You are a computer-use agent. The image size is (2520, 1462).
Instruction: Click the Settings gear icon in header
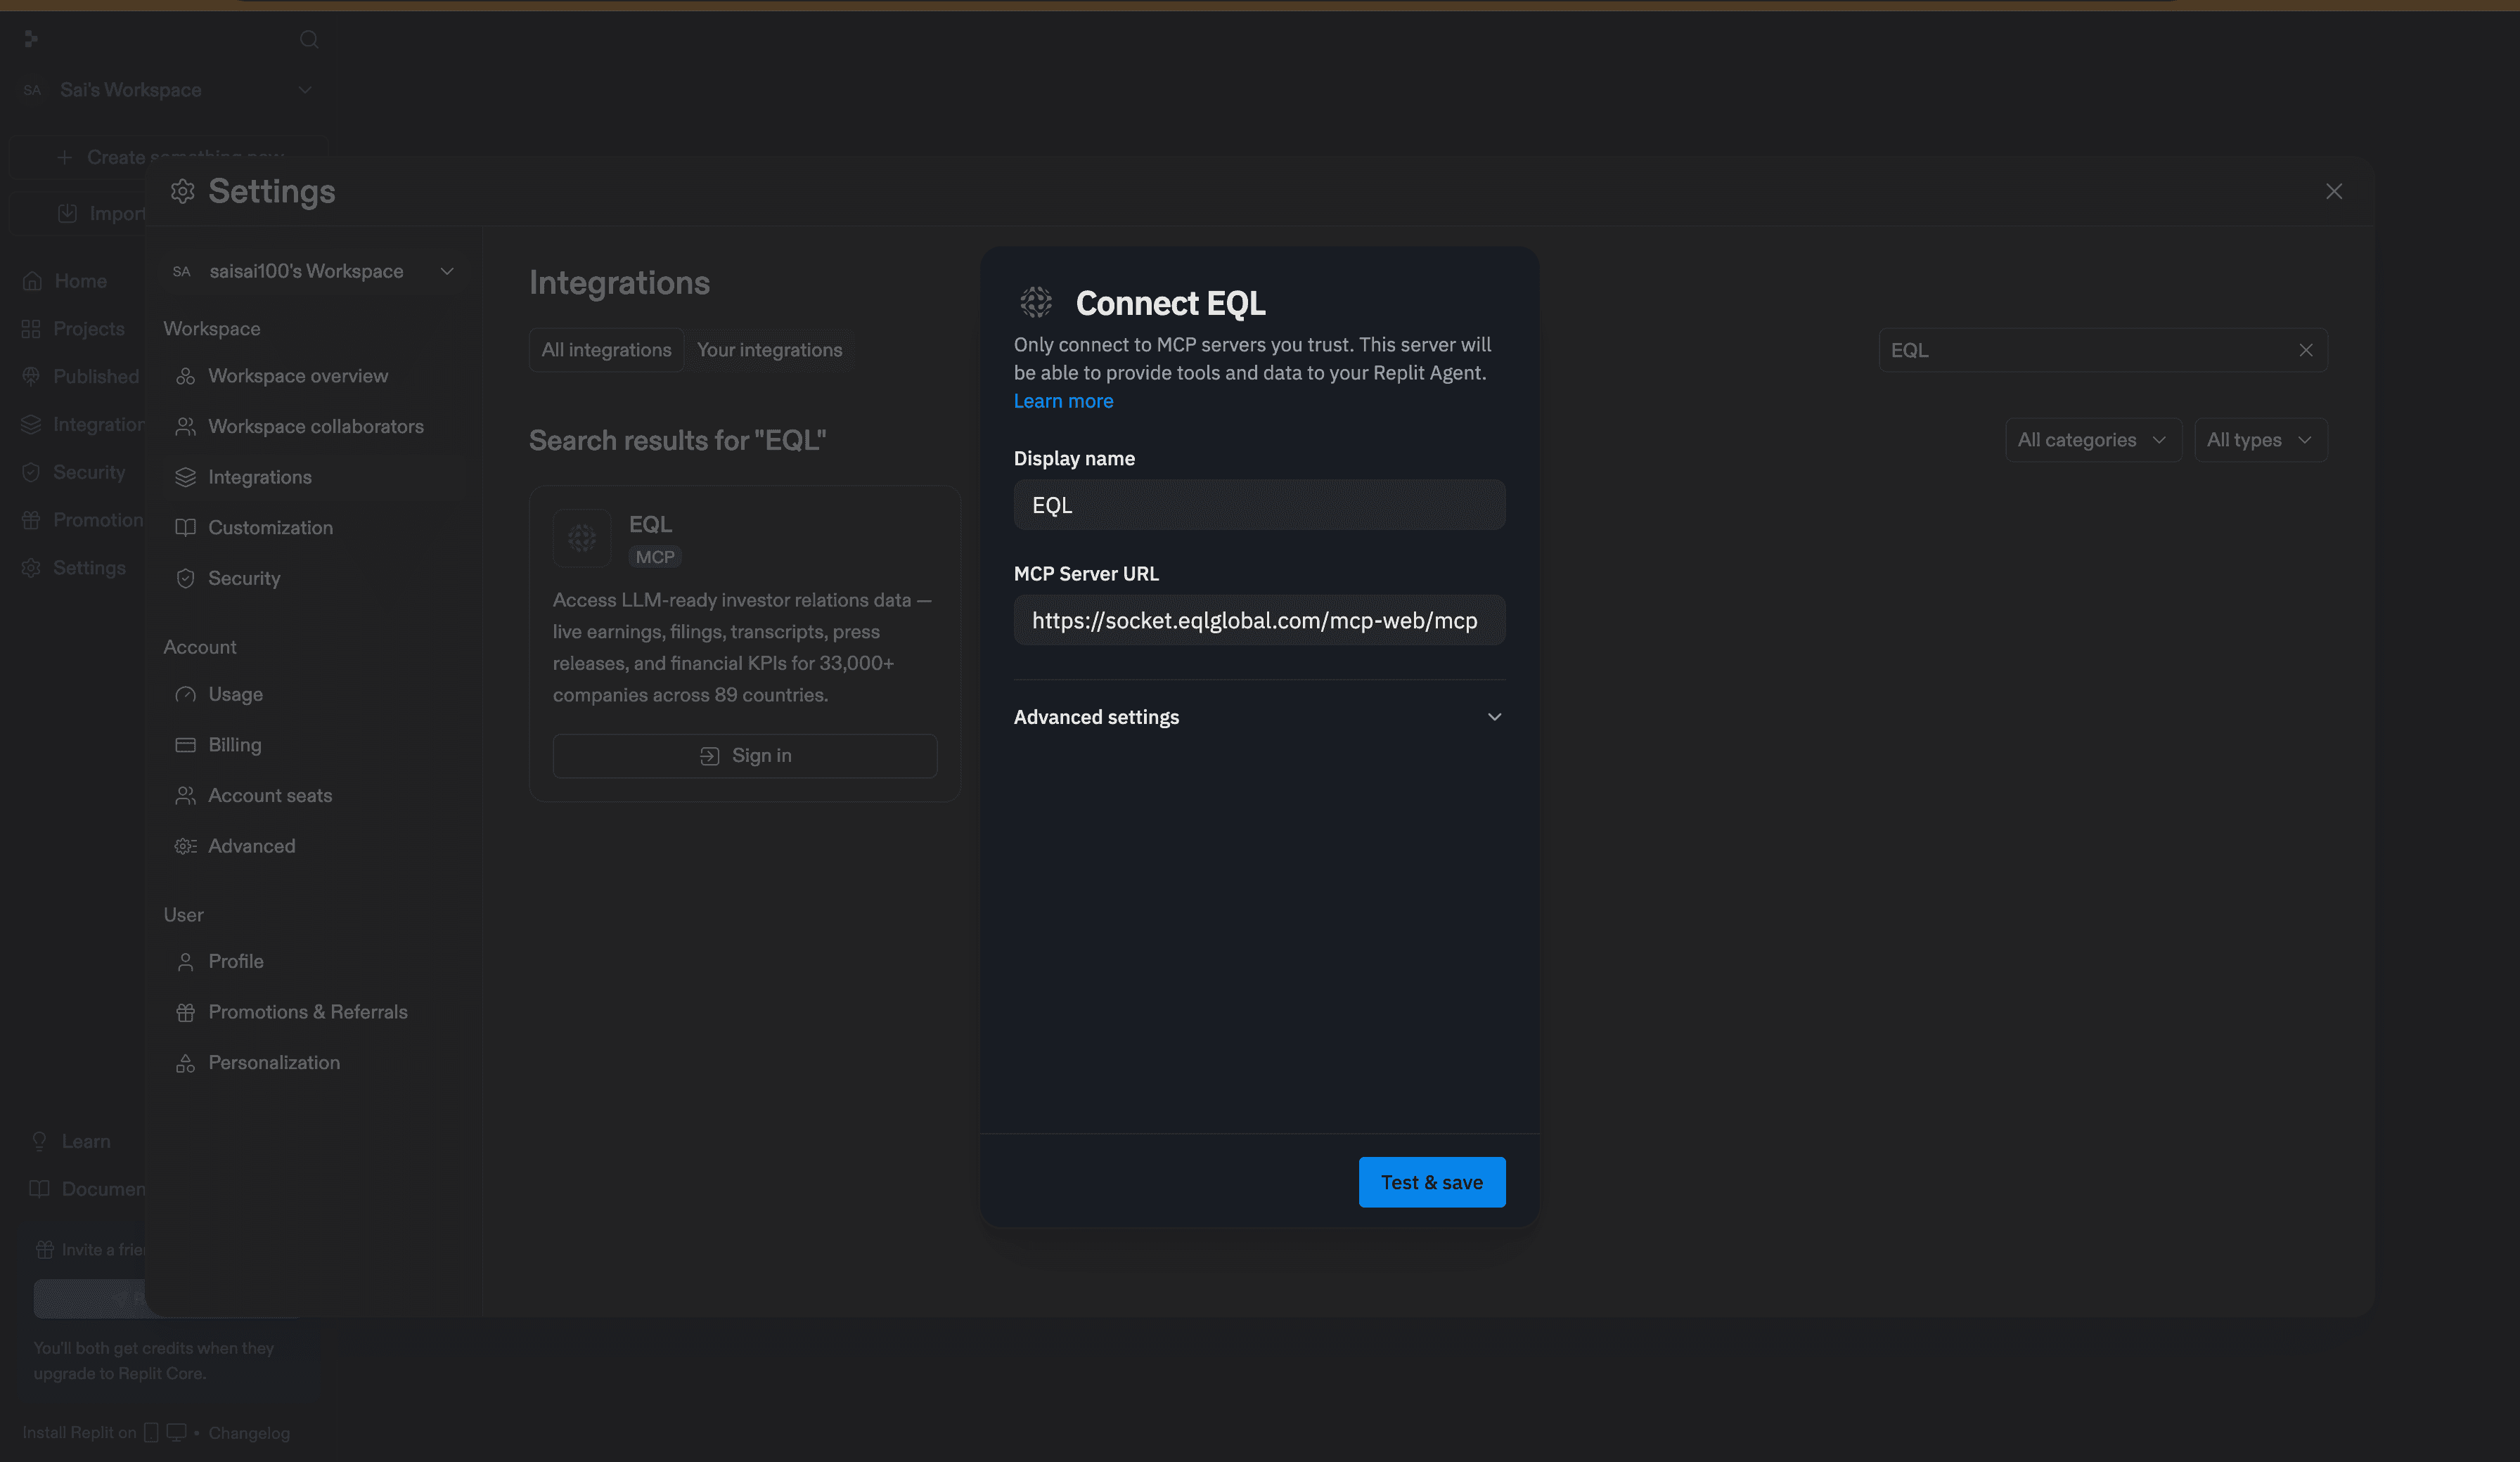tap(182, 191)
